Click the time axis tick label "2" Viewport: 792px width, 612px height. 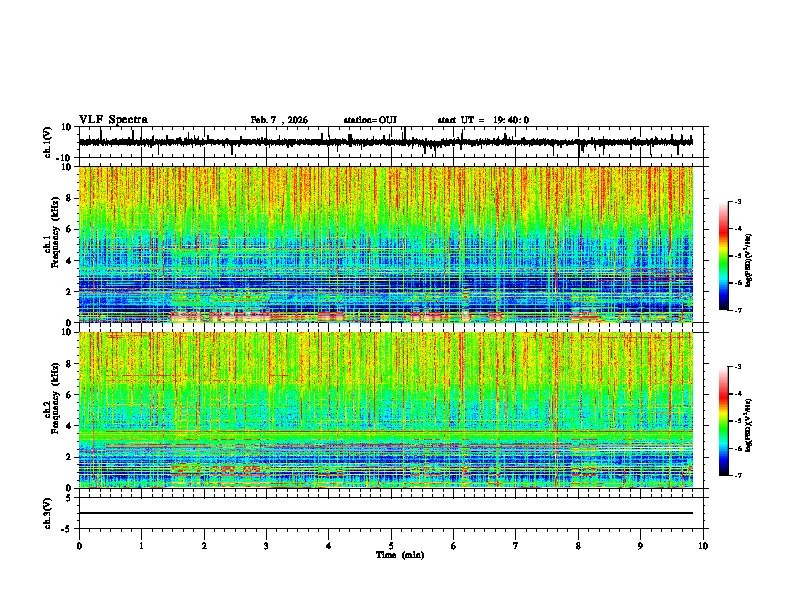[x=204, y=546]
